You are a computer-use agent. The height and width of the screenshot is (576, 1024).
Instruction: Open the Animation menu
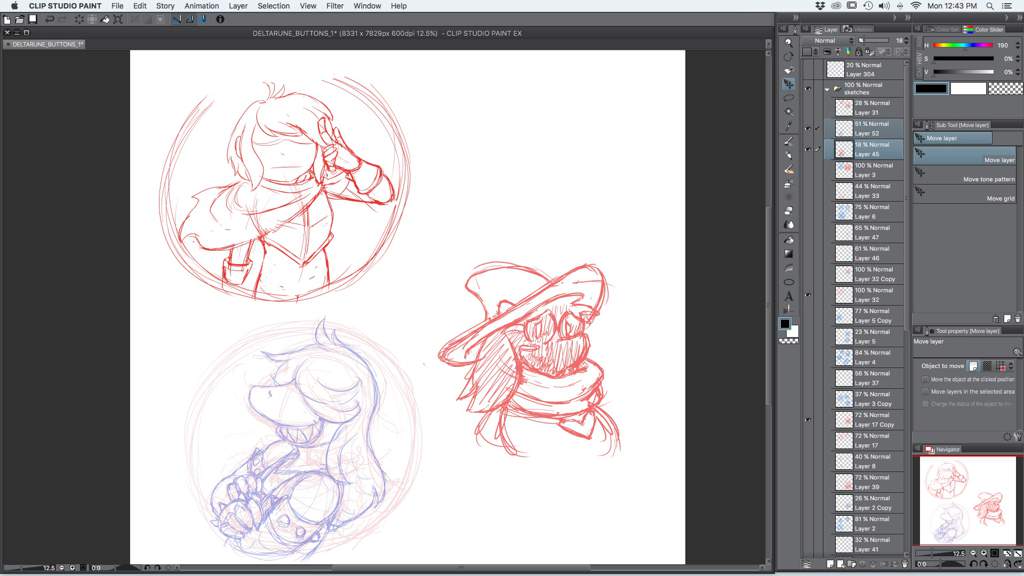coord(201,6)
